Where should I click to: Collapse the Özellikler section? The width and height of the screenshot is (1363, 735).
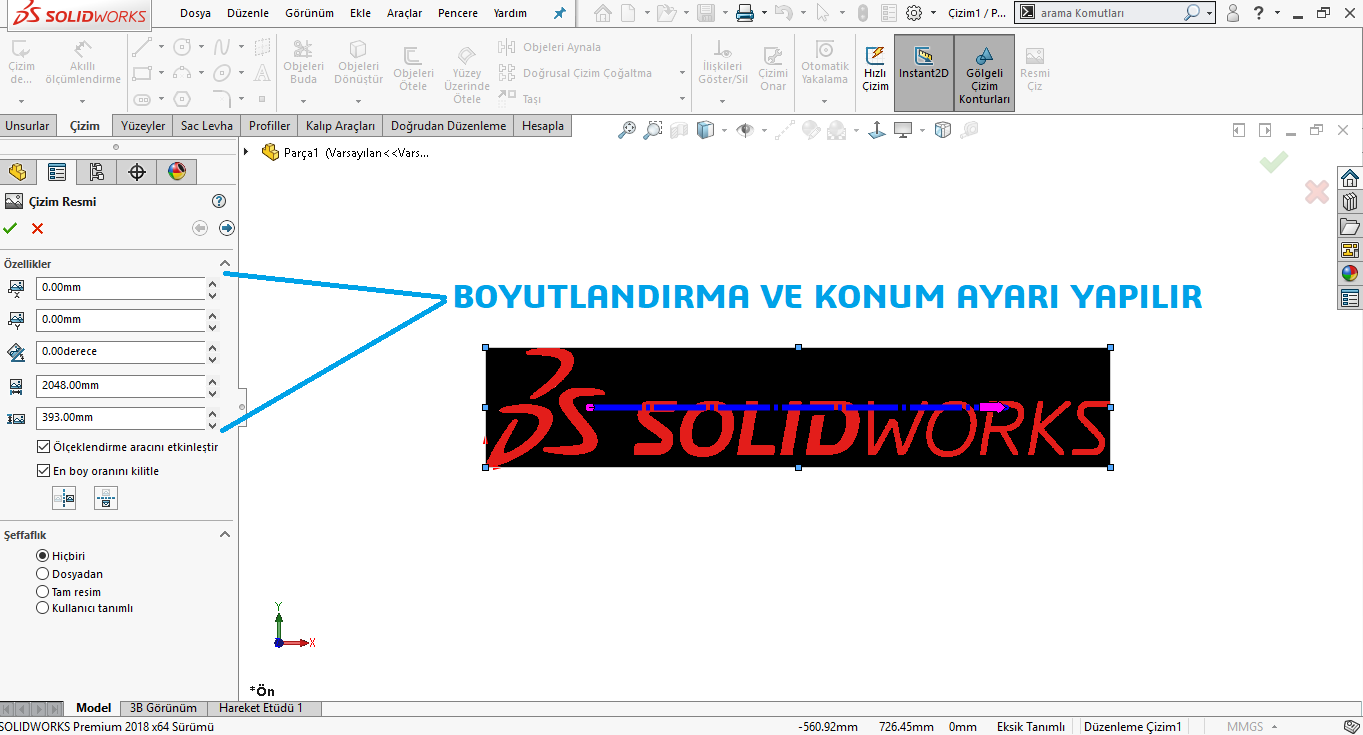click(x=225, y=264)
